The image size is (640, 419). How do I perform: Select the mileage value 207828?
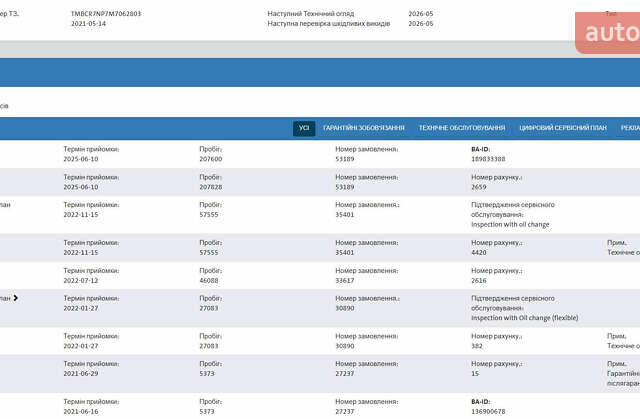tap(211, 187)
